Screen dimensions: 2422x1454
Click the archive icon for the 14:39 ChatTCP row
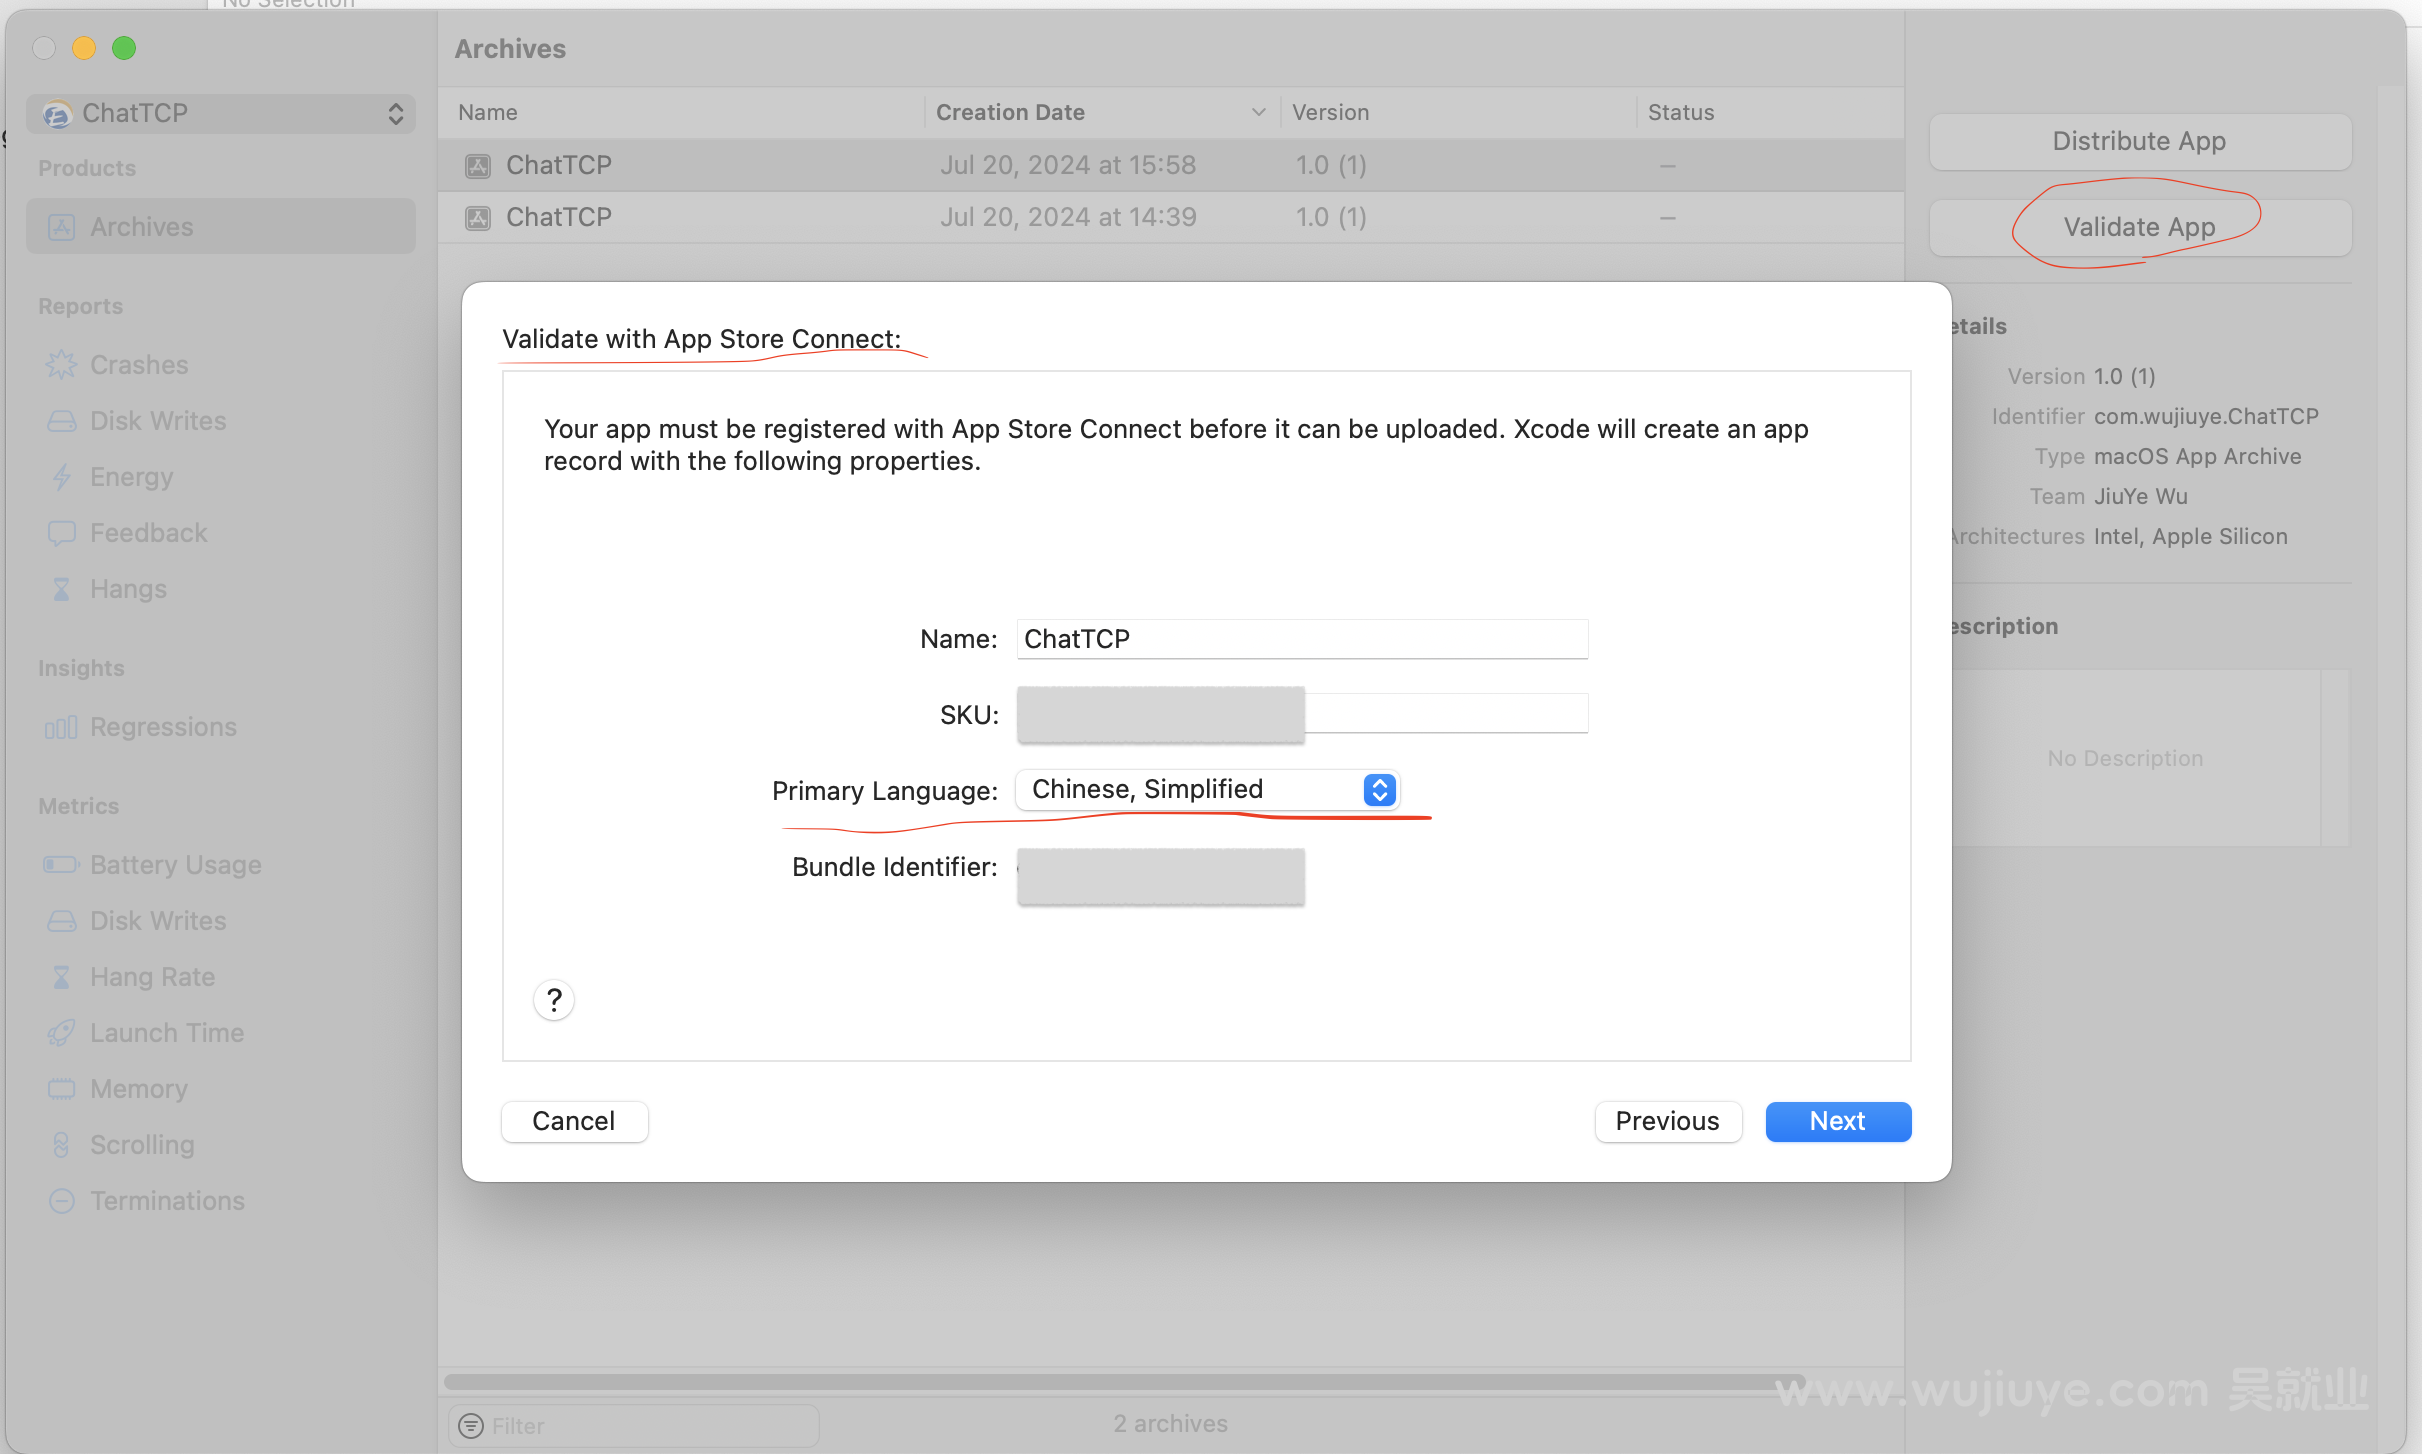(478, 218)
